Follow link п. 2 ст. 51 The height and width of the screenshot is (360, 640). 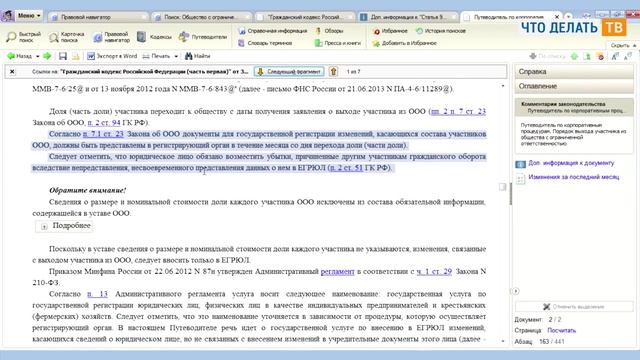point(346,168)
